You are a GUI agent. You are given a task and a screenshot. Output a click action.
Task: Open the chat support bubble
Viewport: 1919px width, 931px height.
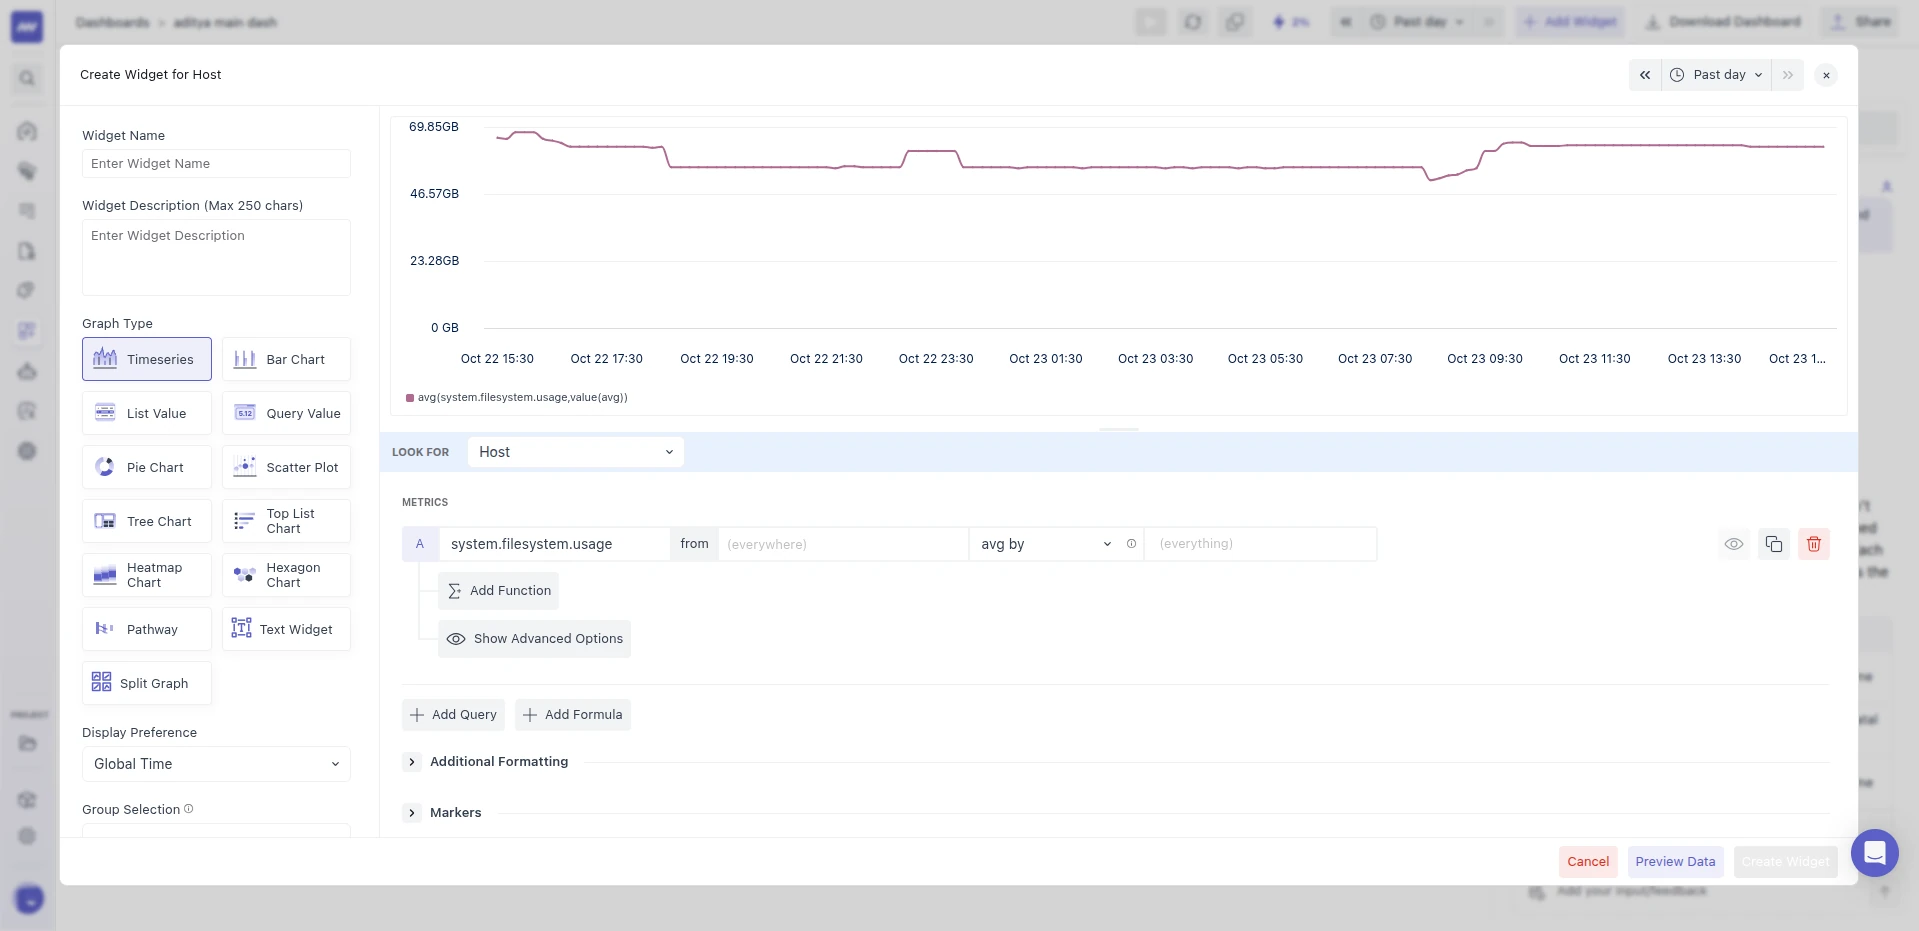coord(1875,853)
